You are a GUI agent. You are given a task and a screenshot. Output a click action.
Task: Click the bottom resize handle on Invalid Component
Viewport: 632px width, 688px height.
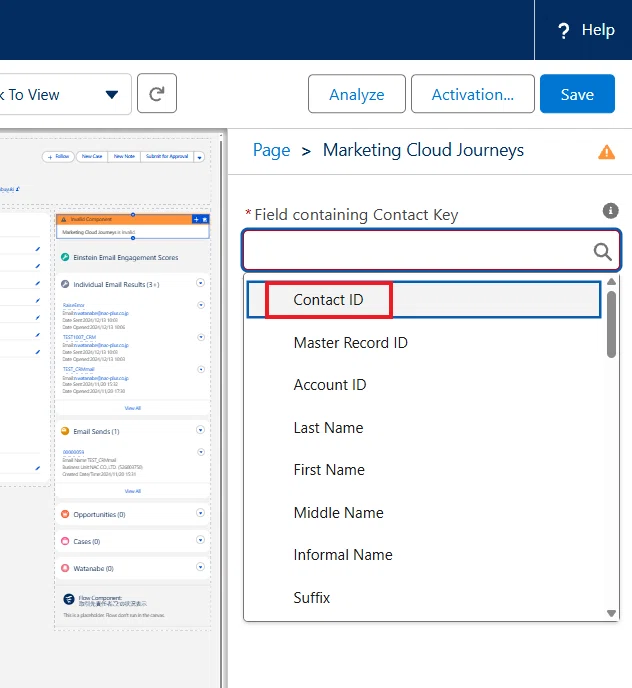(133, 238)
